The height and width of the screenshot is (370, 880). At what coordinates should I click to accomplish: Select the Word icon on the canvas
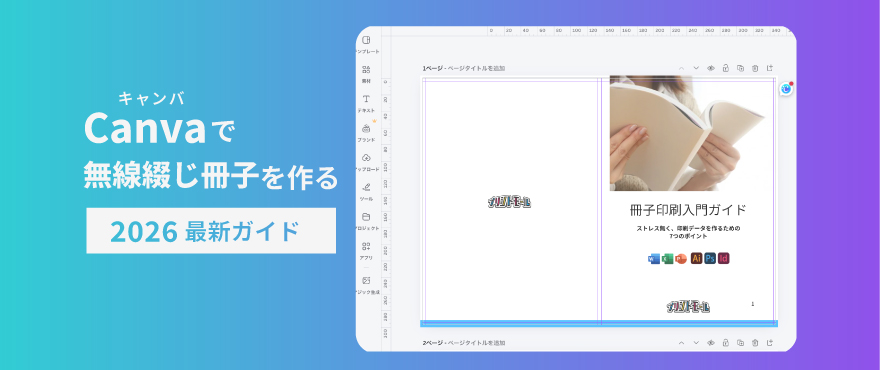click(x=654, y=259)
